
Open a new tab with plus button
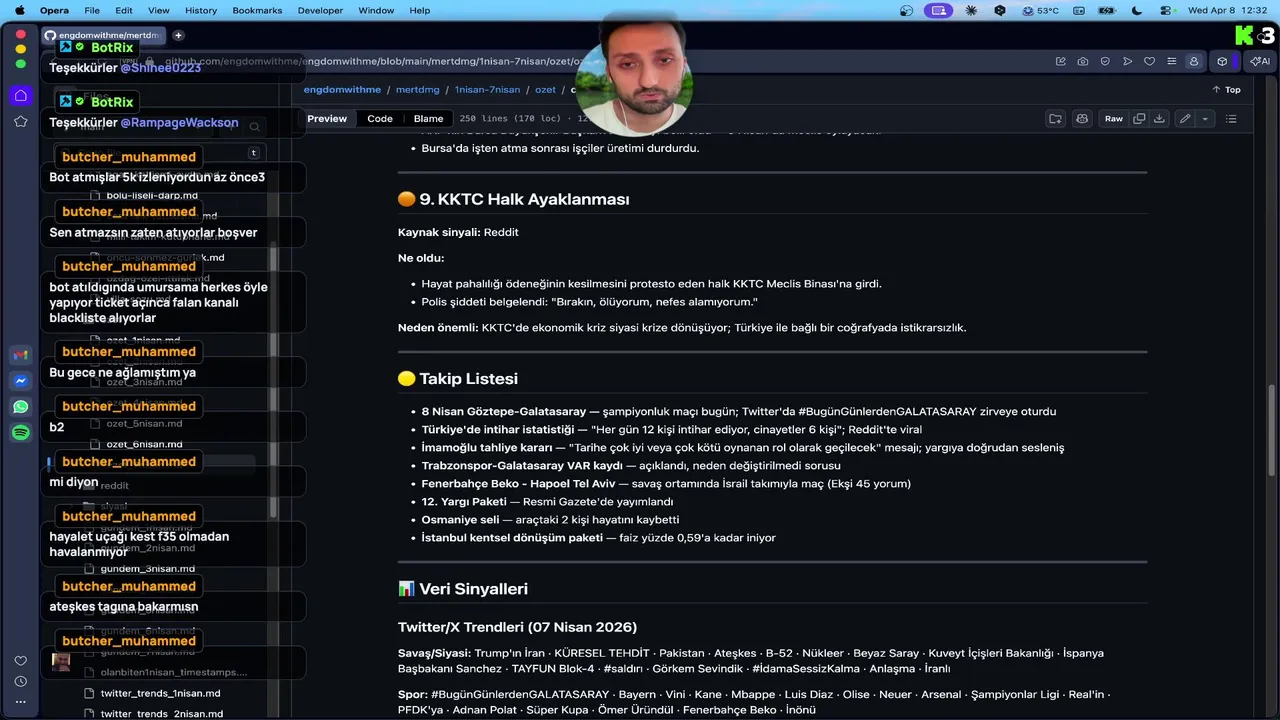point(178,35)
